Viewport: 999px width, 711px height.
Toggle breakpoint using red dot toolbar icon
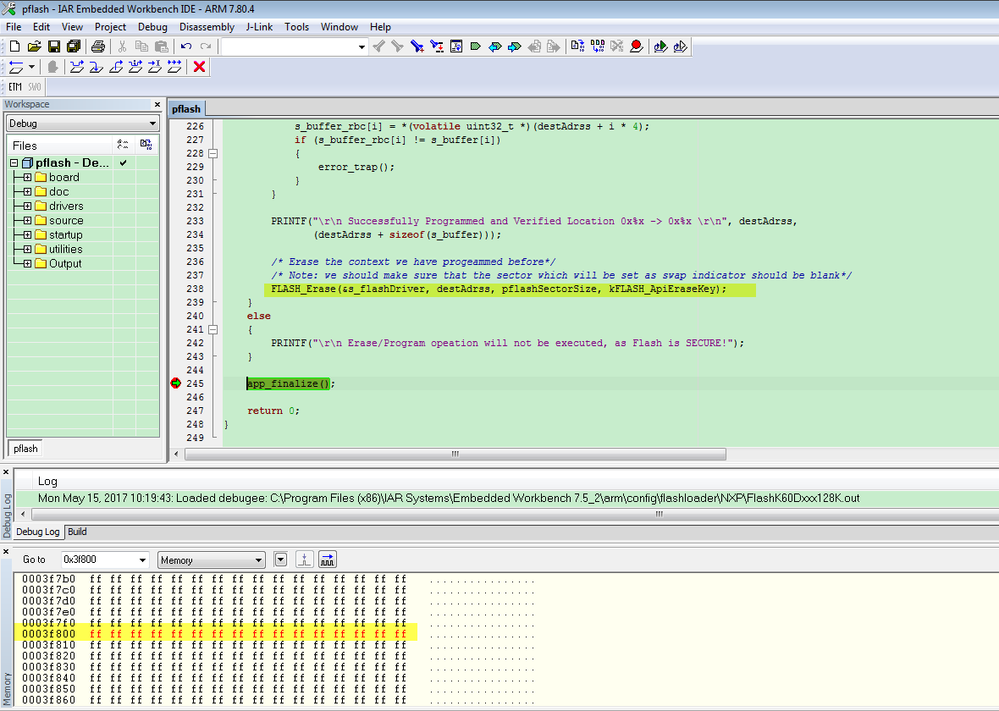pyautogui.click(x=636, y=46)
